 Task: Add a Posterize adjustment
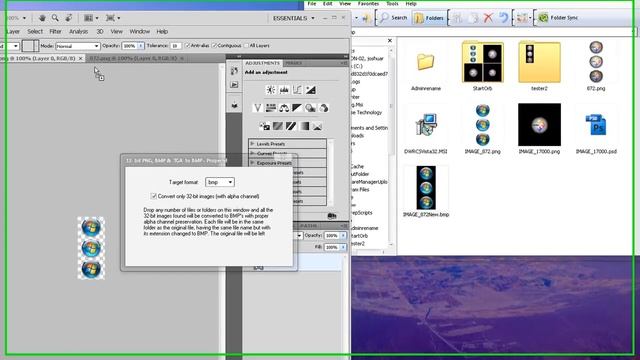[278, 126]
